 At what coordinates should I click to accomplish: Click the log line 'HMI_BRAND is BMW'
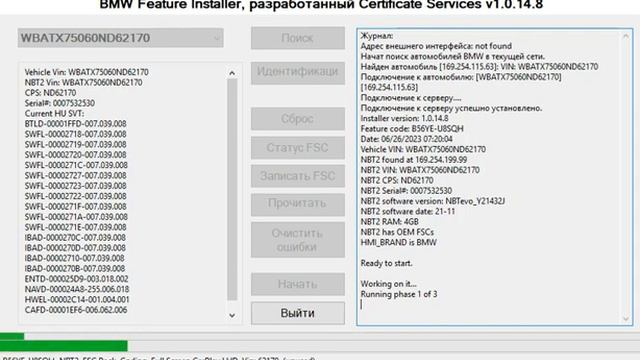click(398, 242)
